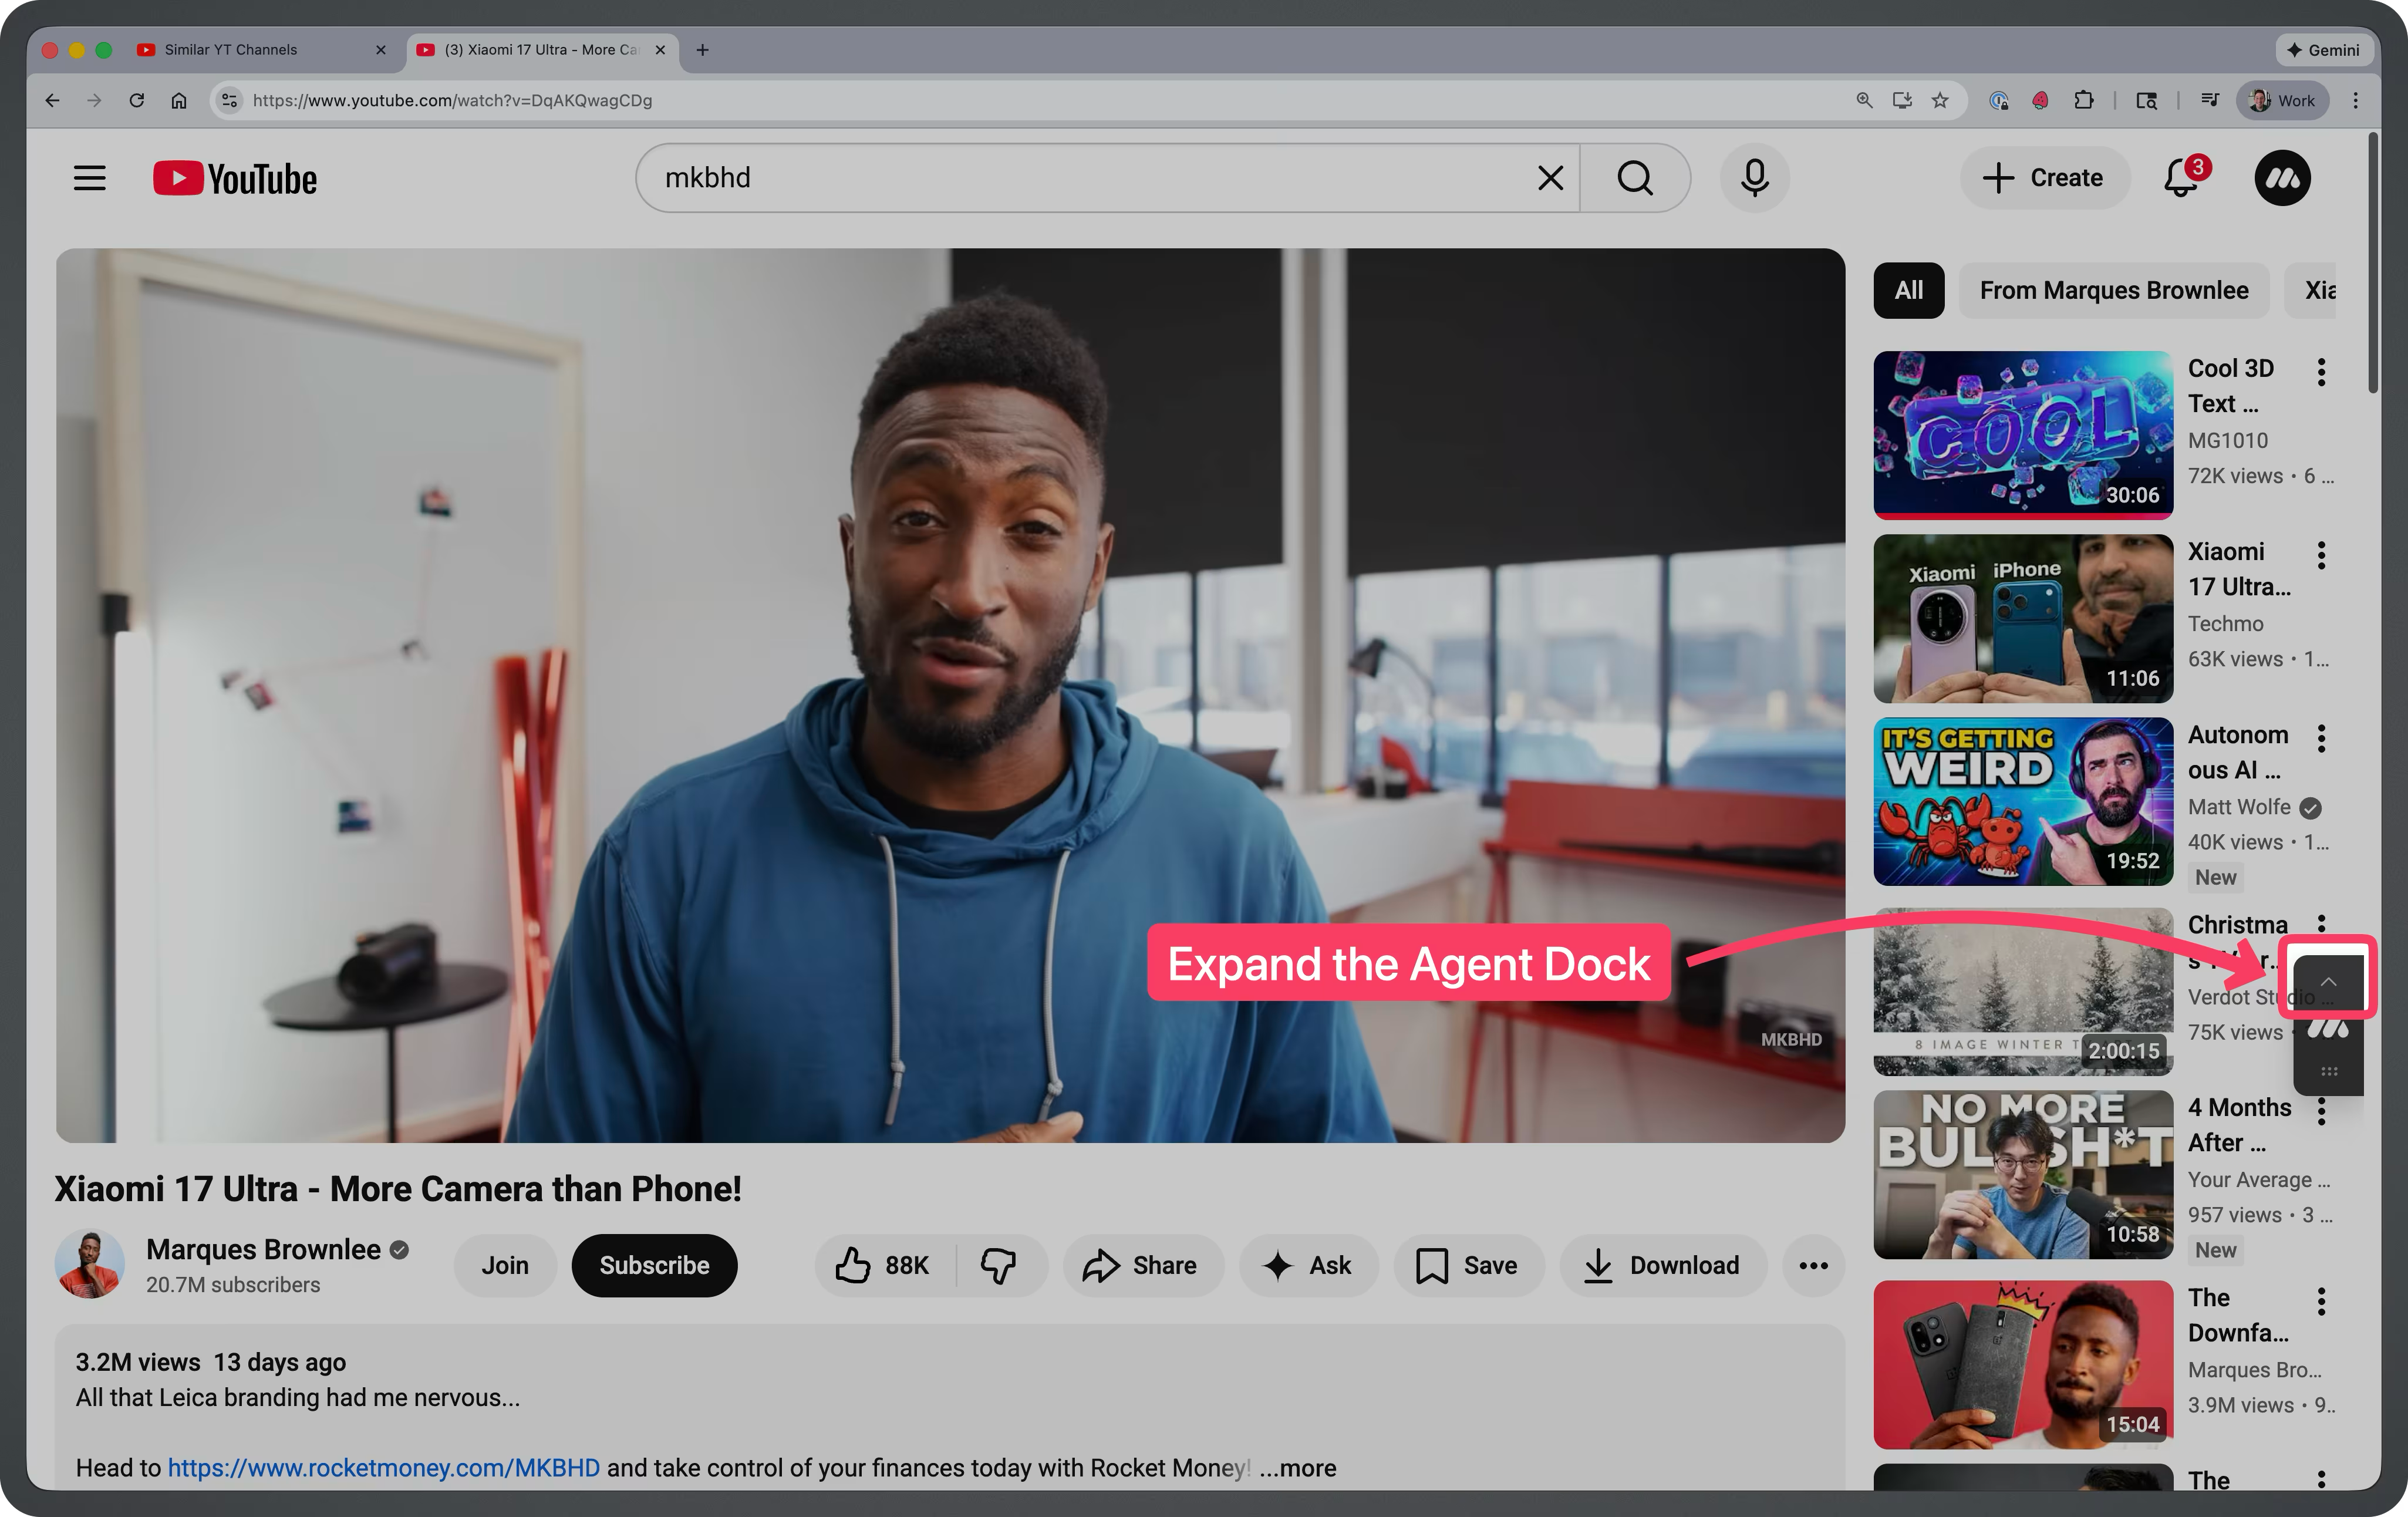Select the From Marques Brownlee filter chip
Viewport: 2408px width, 1517px height.
pos(2113,290)
